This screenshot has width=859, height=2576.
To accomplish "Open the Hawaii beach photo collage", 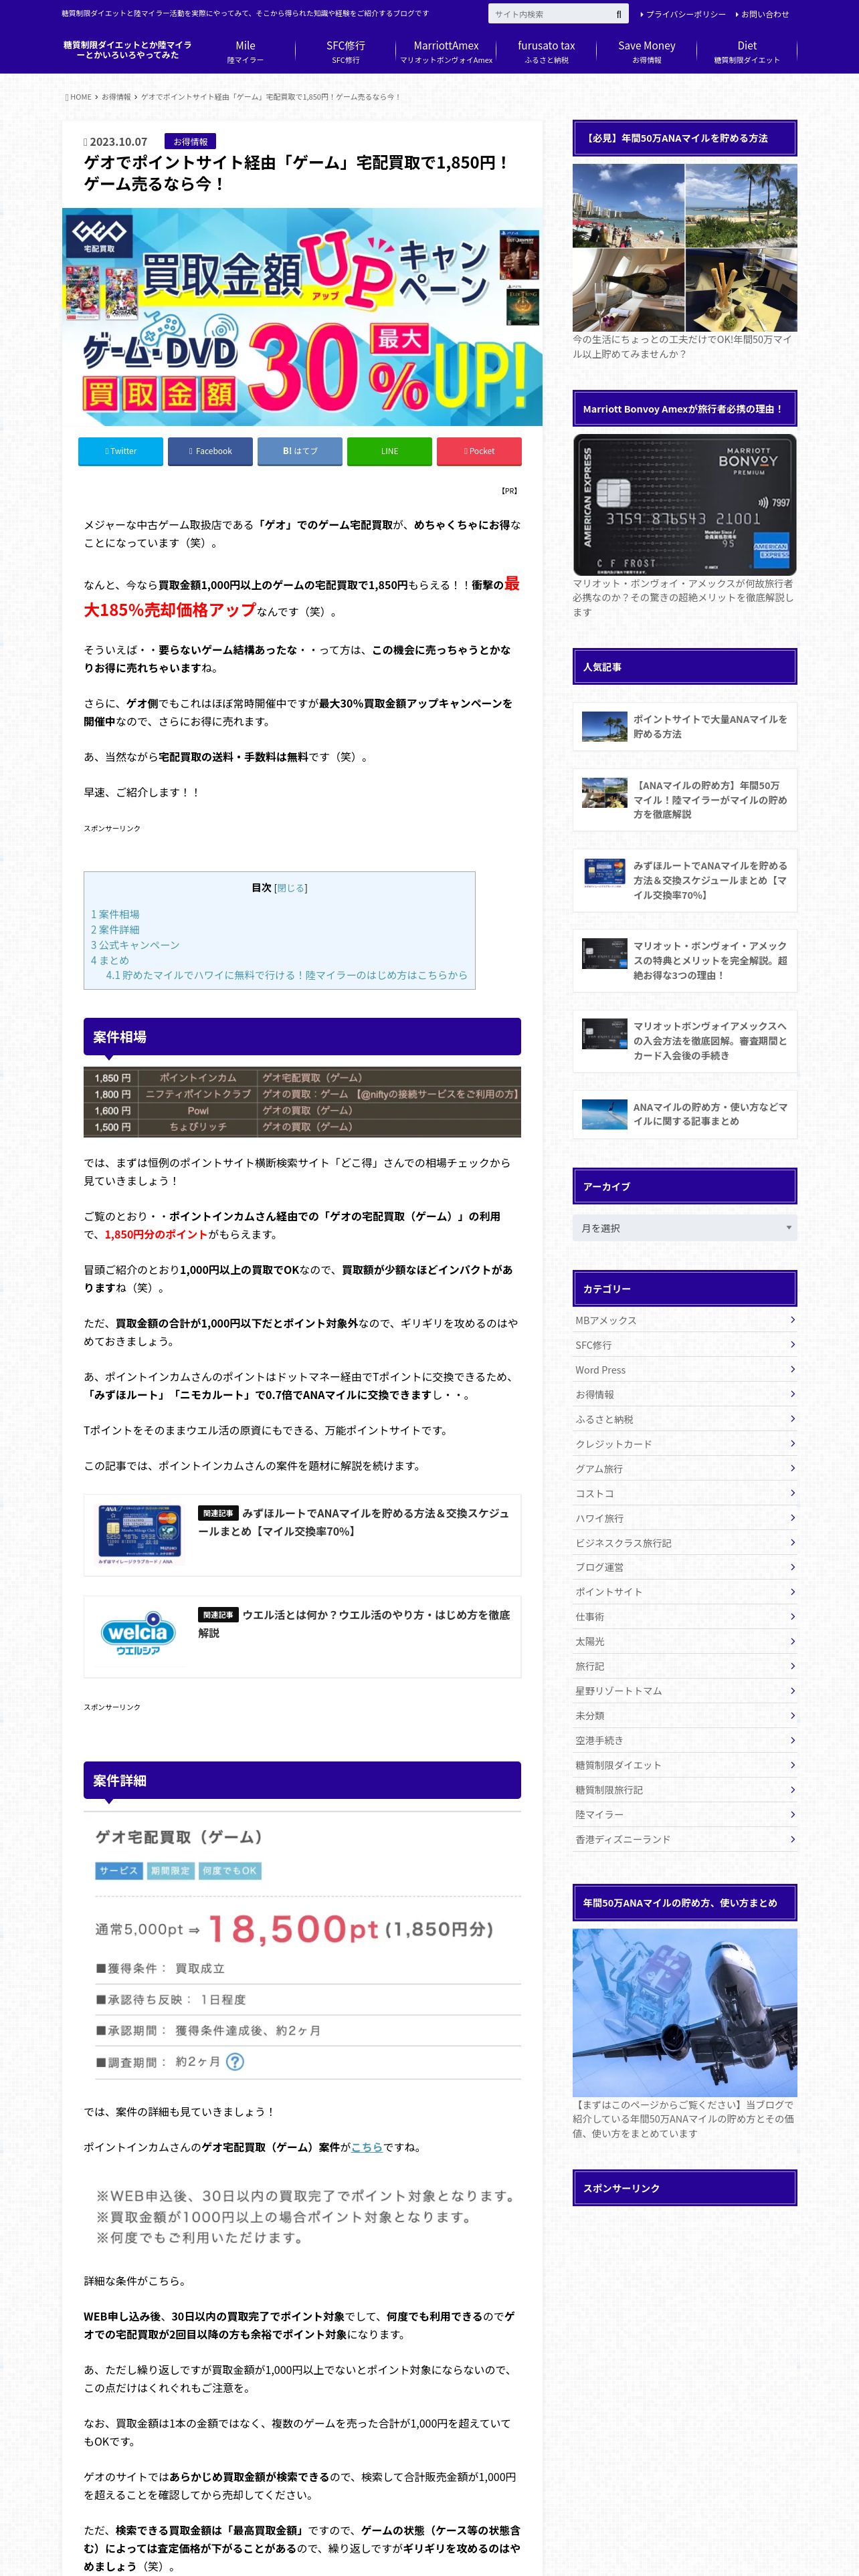I will pos(685,248).
